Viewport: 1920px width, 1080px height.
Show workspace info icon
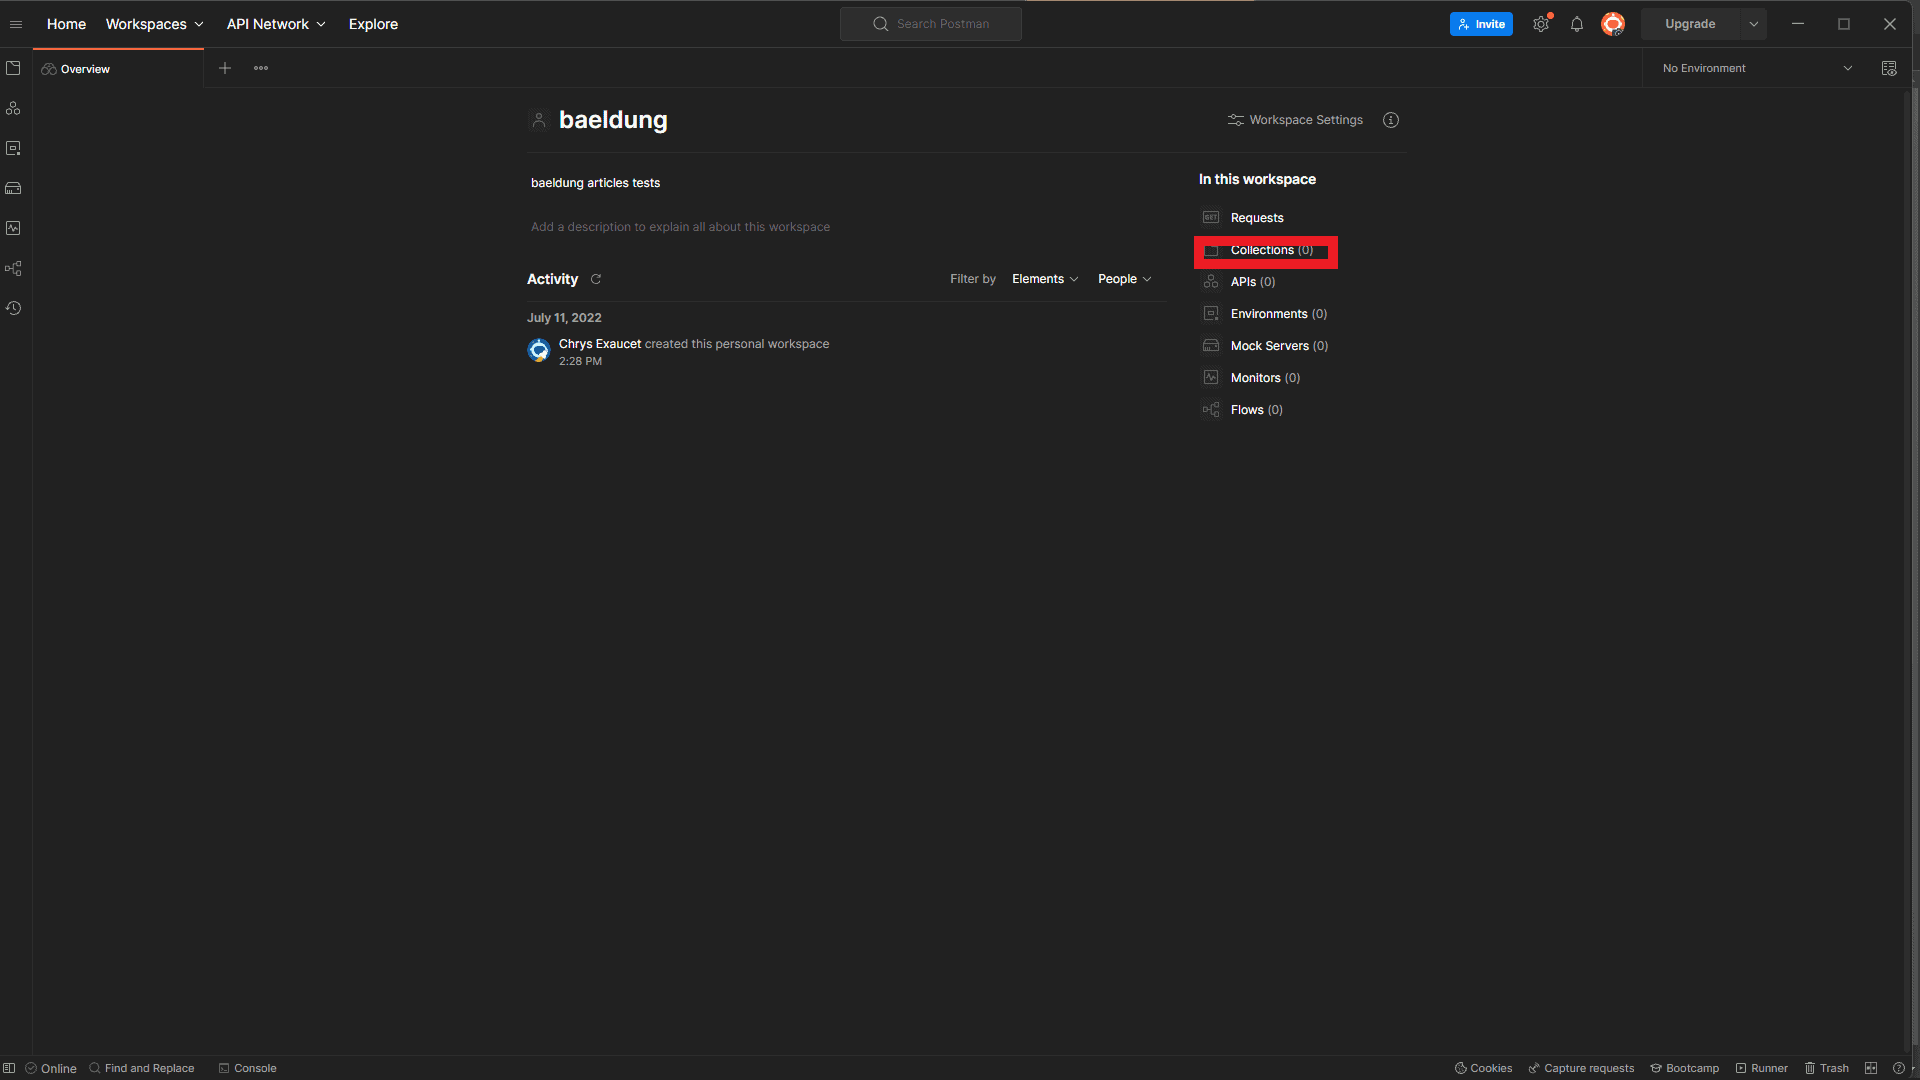point(1391,120)
